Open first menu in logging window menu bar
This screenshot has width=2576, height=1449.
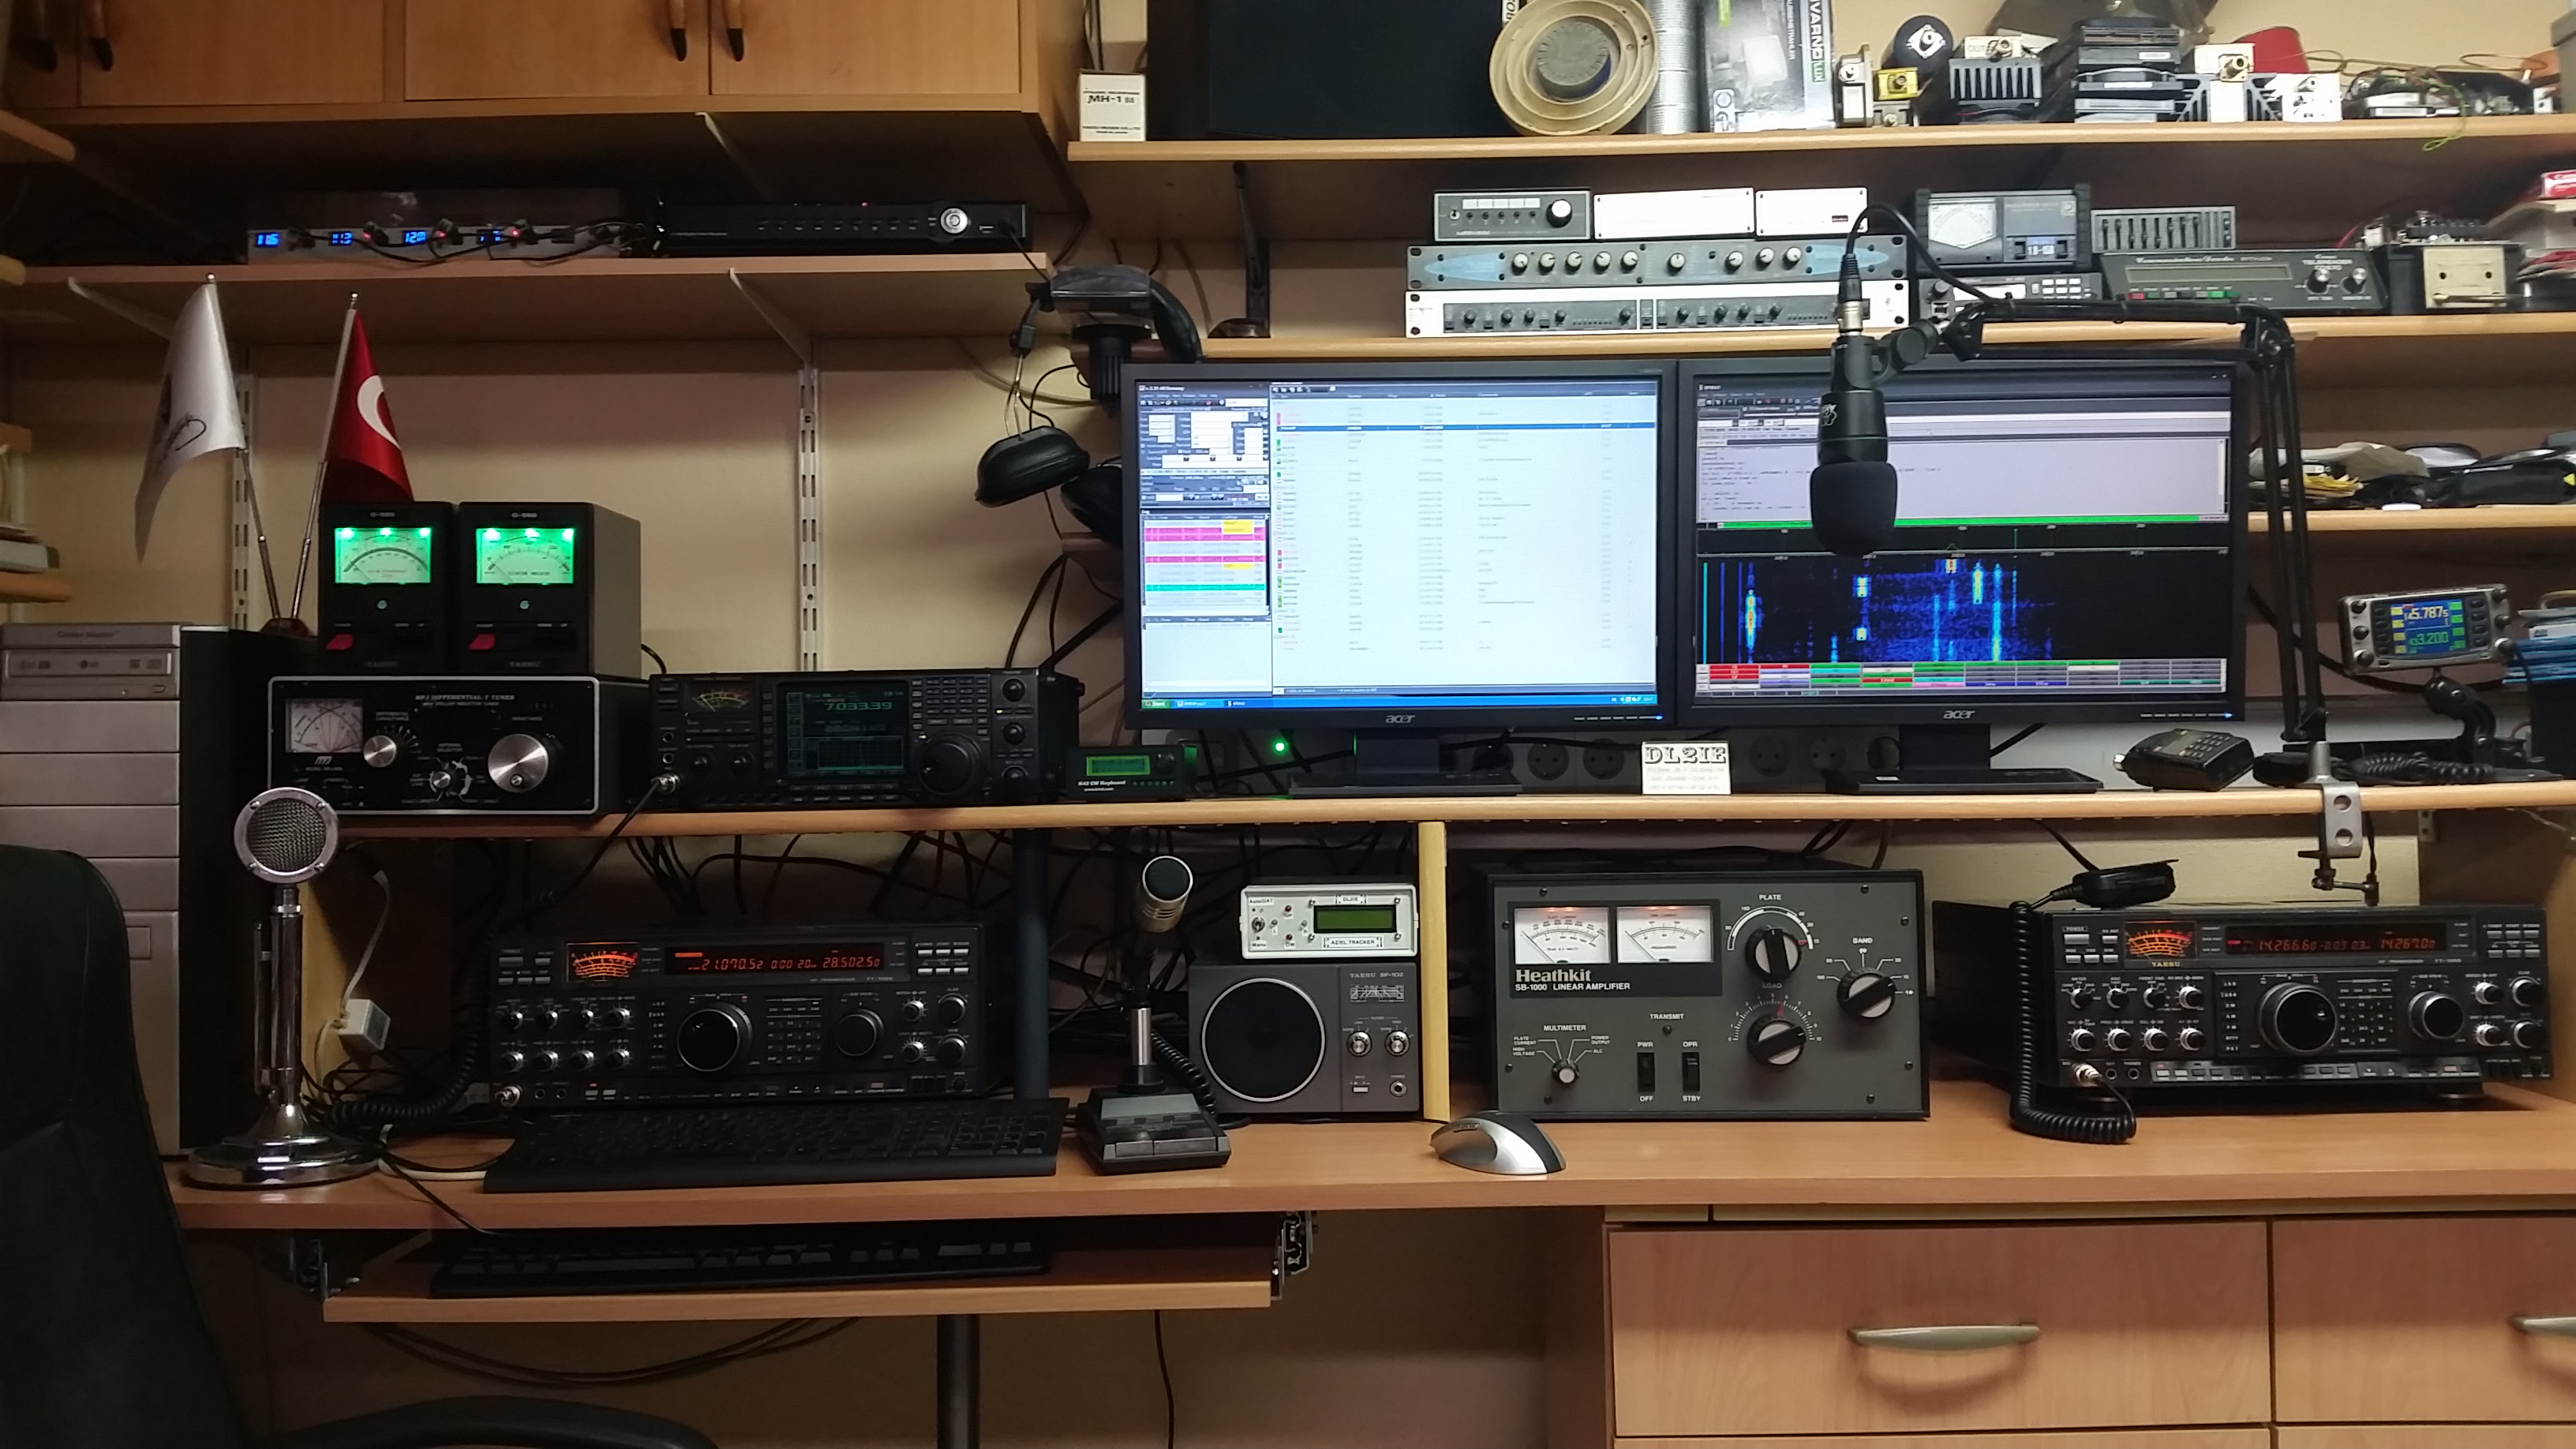(1147, 396)
